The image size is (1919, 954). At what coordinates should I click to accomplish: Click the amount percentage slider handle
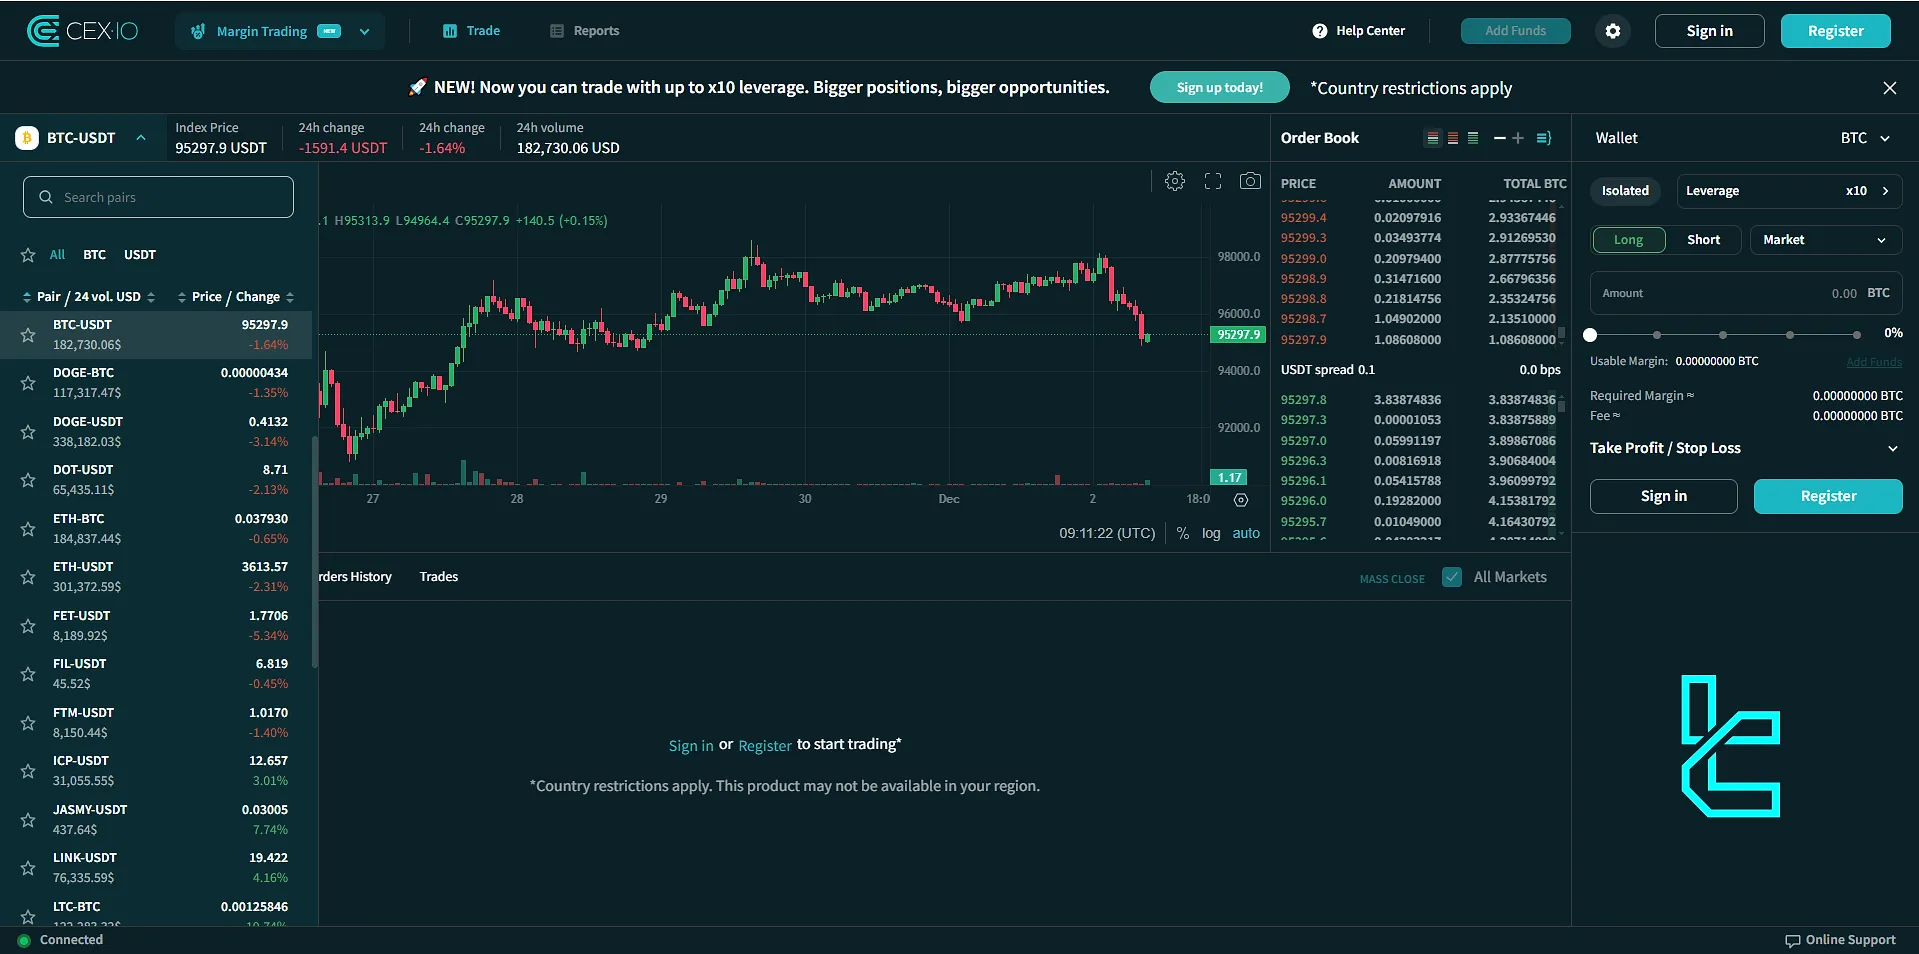click(x=1590, y=335)
